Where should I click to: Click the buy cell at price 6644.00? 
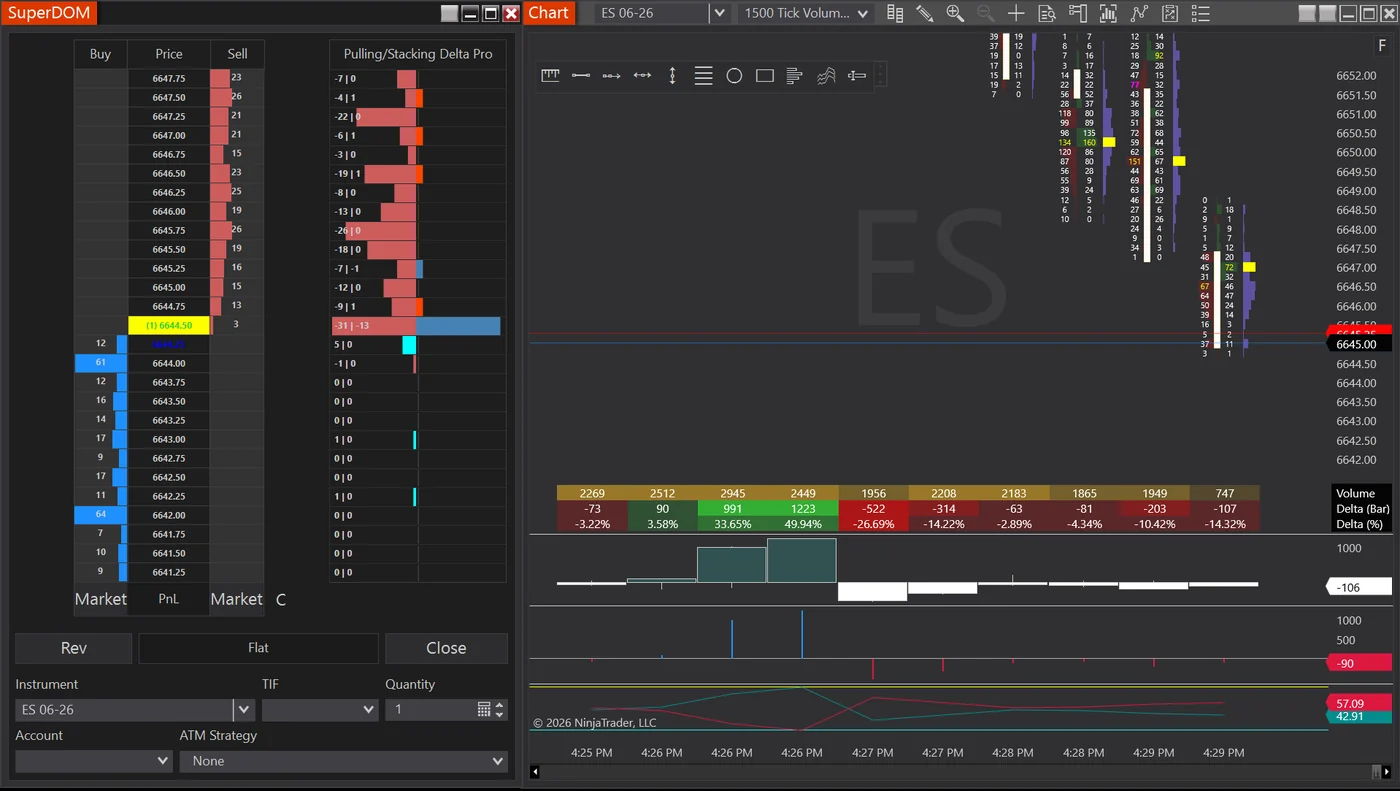(100, 363)
